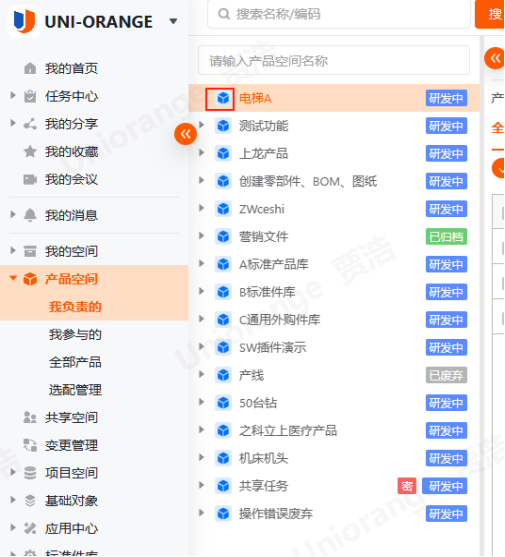Click the bell icon next to 我的消息
The width and height of the screenshot is (505, 557).
pos(30,215)
